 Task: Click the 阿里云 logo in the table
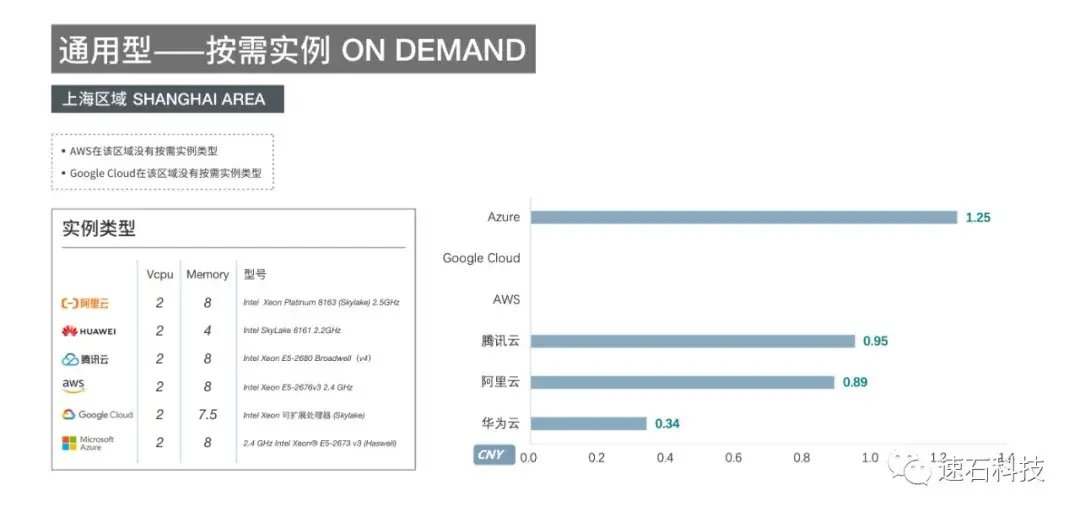(x=85, y=303)
